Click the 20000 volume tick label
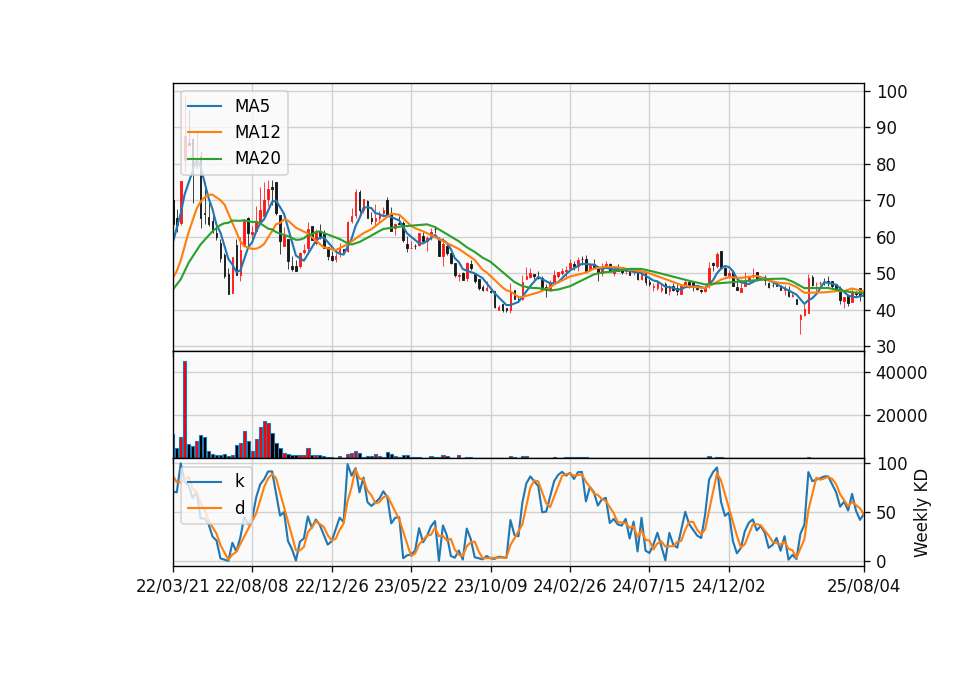This screenshot has height=690, width=960. click(902, 416)
